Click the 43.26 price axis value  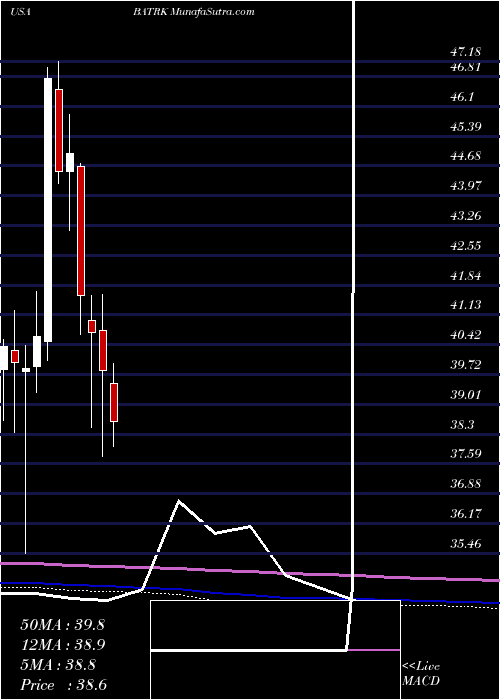tap(465, 216)
